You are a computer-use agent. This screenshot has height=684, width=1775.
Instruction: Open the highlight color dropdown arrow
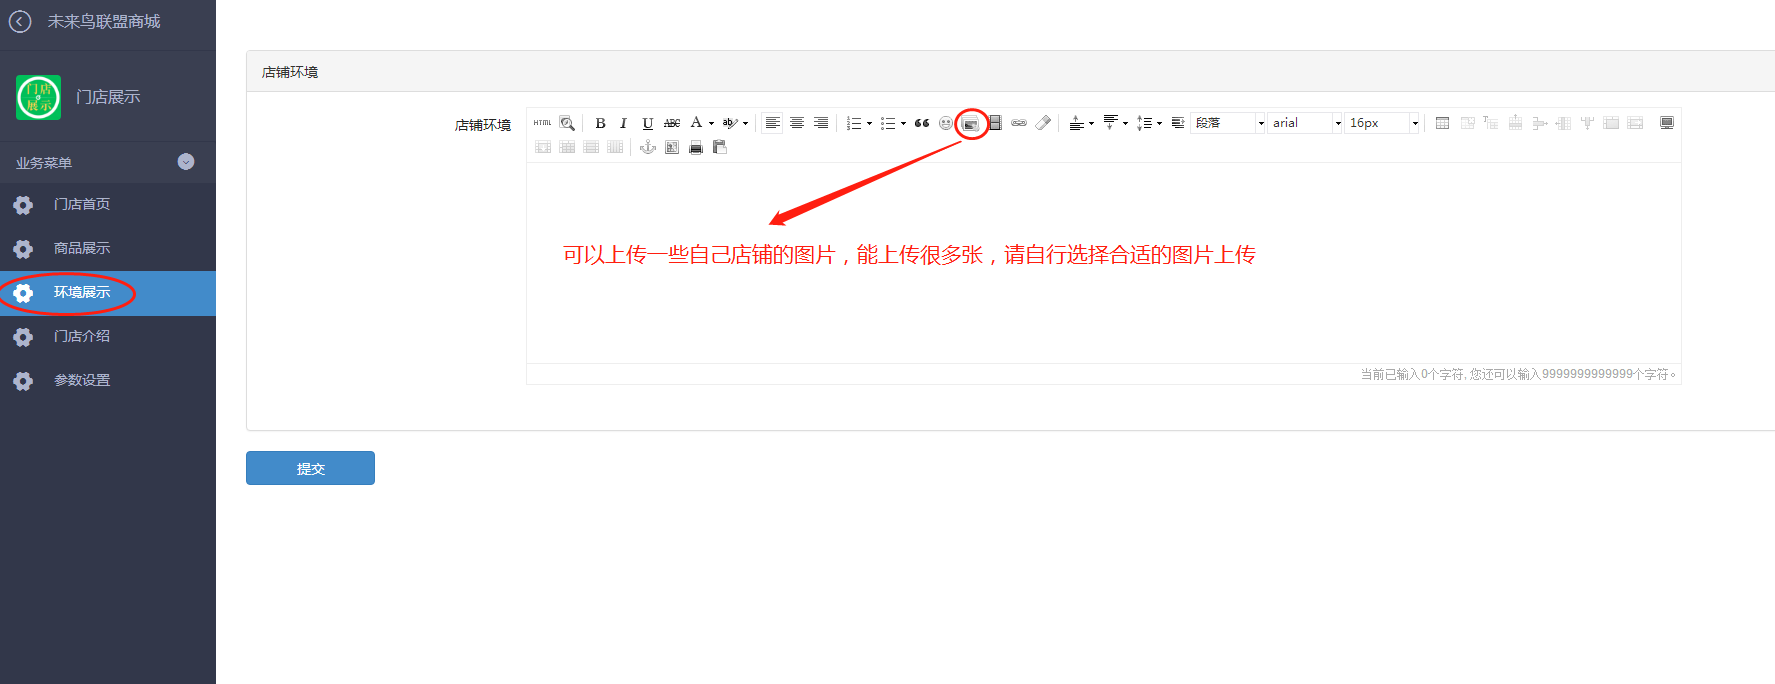point(745,123)
